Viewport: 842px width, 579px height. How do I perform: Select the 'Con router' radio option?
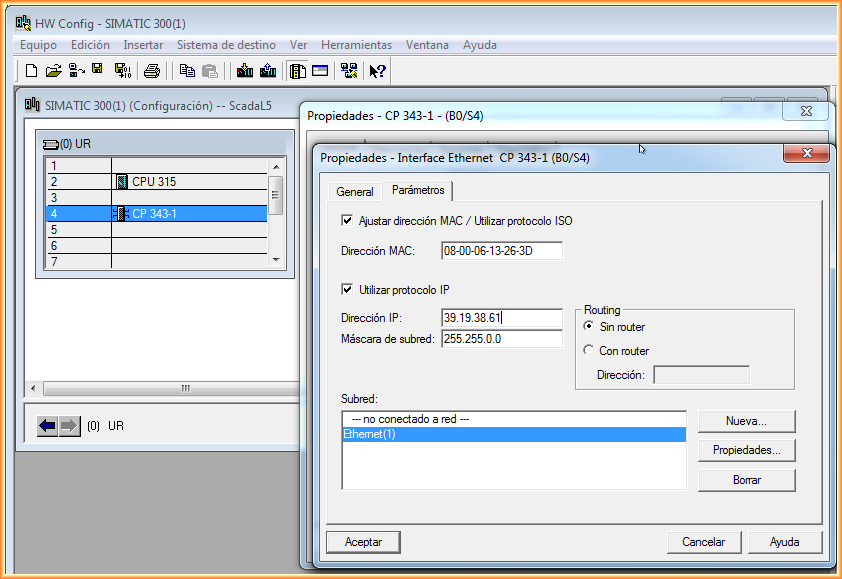tap(588, 350)
